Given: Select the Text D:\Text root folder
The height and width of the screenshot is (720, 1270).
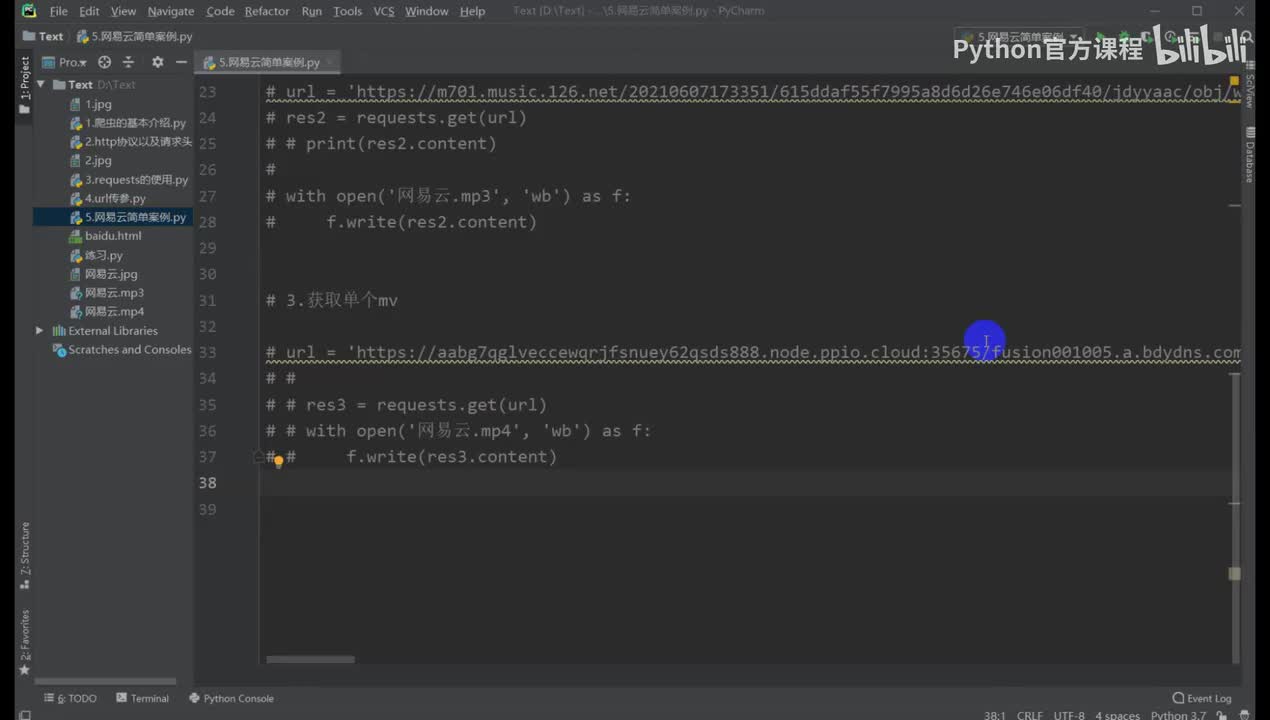Looking at the screenshot, I should (94, 85).
